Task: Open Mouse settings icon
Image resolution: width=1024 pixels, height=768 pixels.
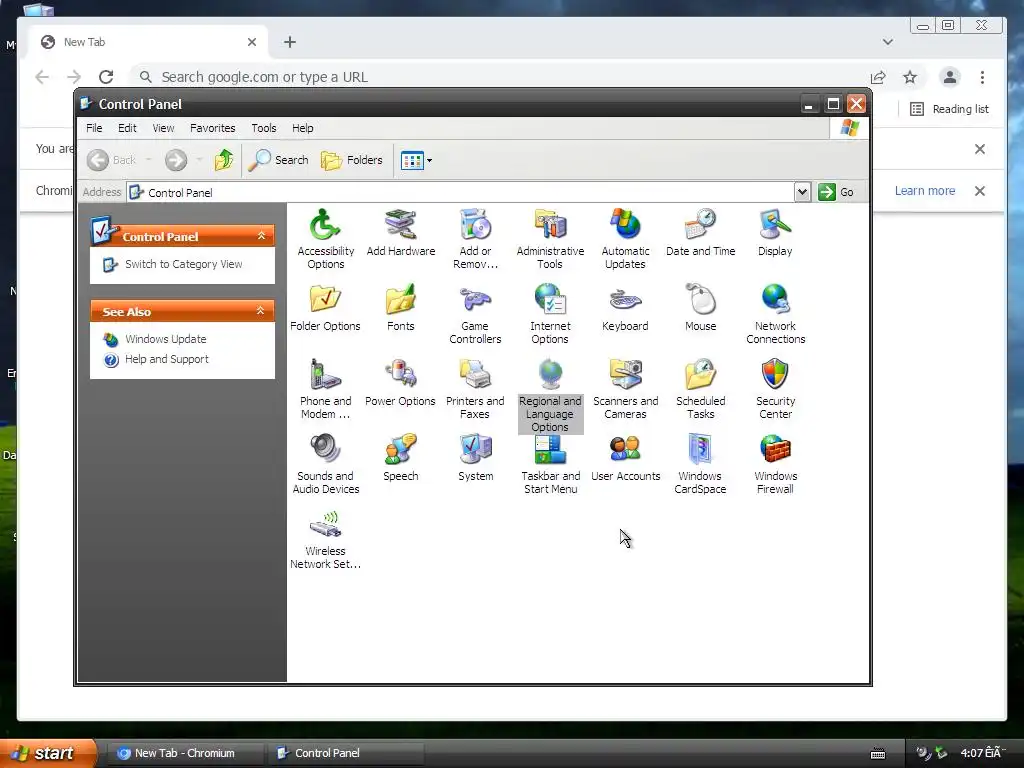Action: [x=700, y=308]
